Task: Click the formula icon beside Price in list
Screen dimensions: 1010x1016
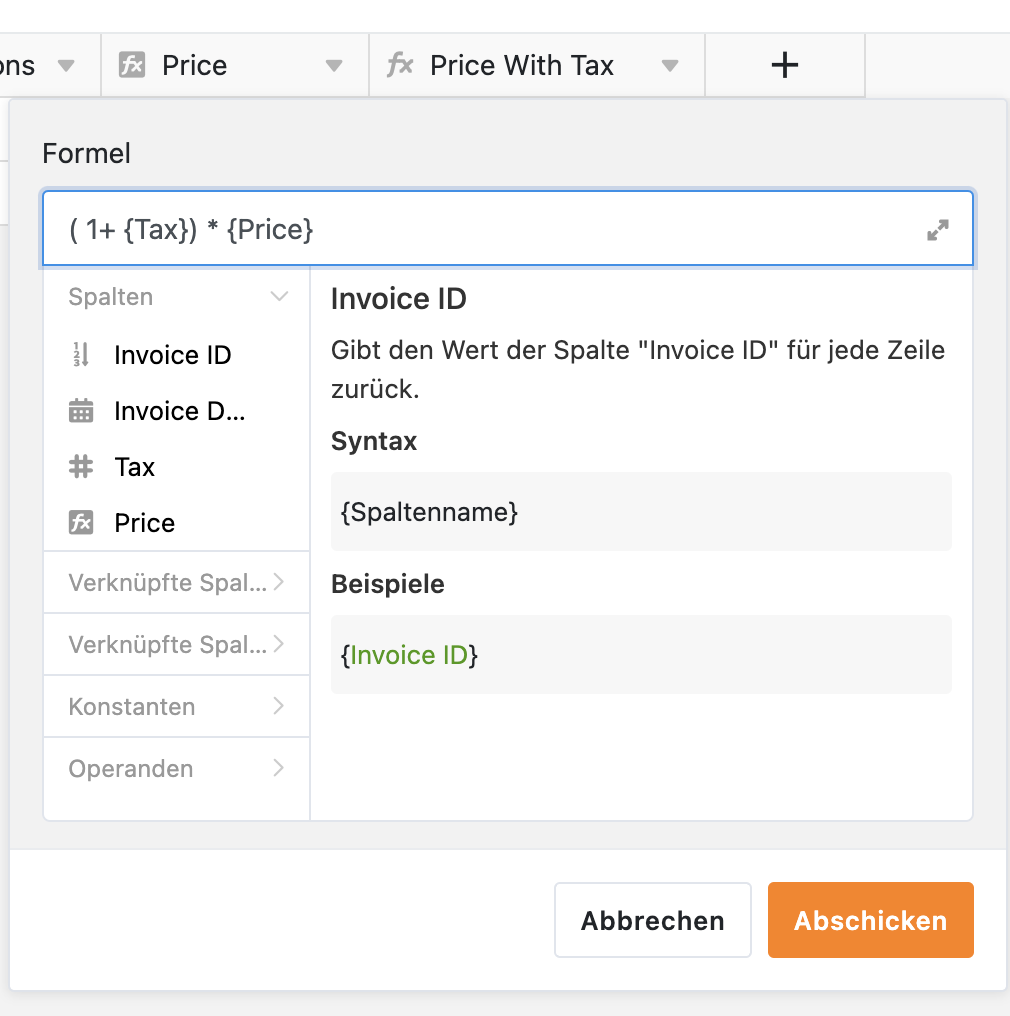Action: pyautogui.click(x=81, y=522)
